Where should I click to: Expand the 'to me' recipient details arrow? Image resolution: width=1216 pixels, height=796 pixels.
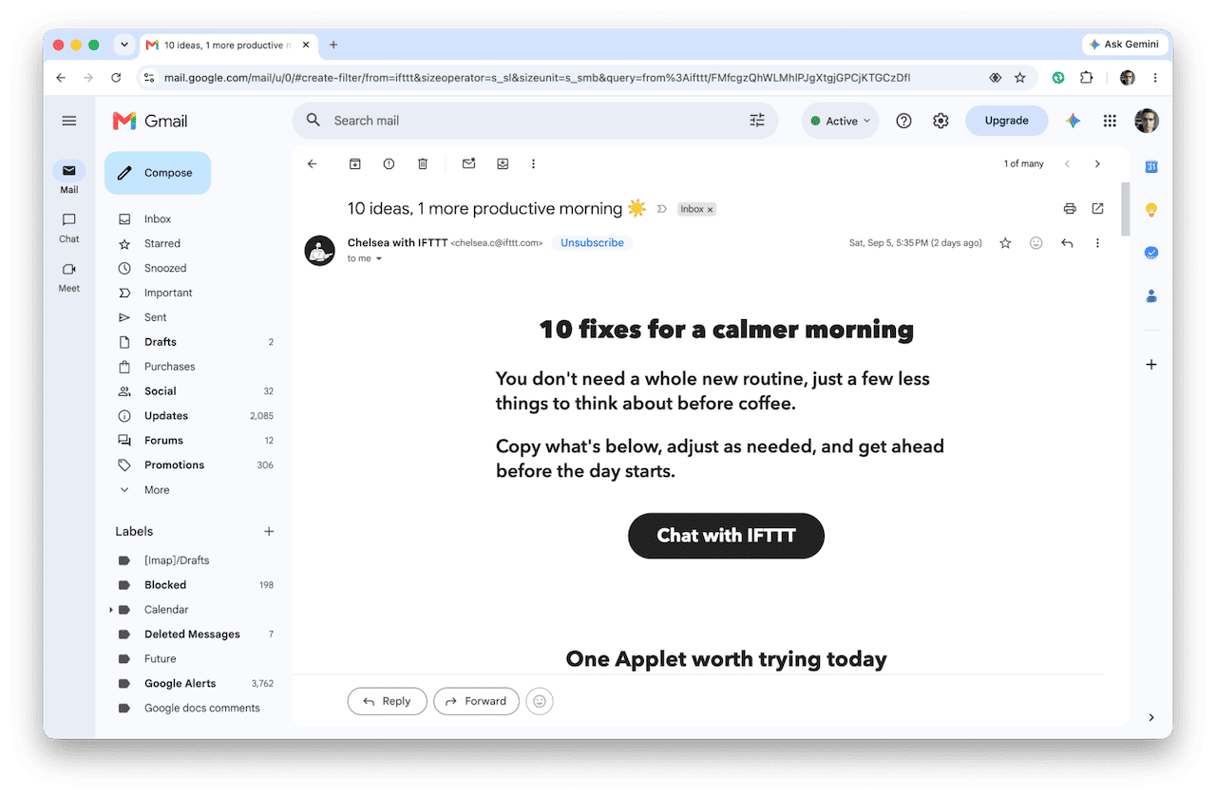379,259
